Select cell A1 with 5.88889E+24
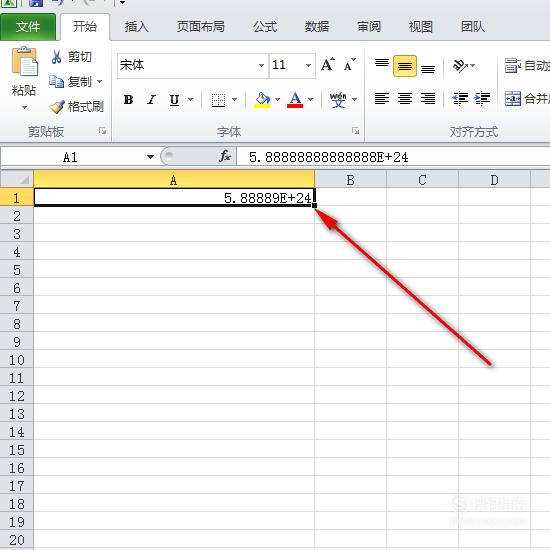The height and width of the screenshot is (550, 550). [x=174, y=197]
